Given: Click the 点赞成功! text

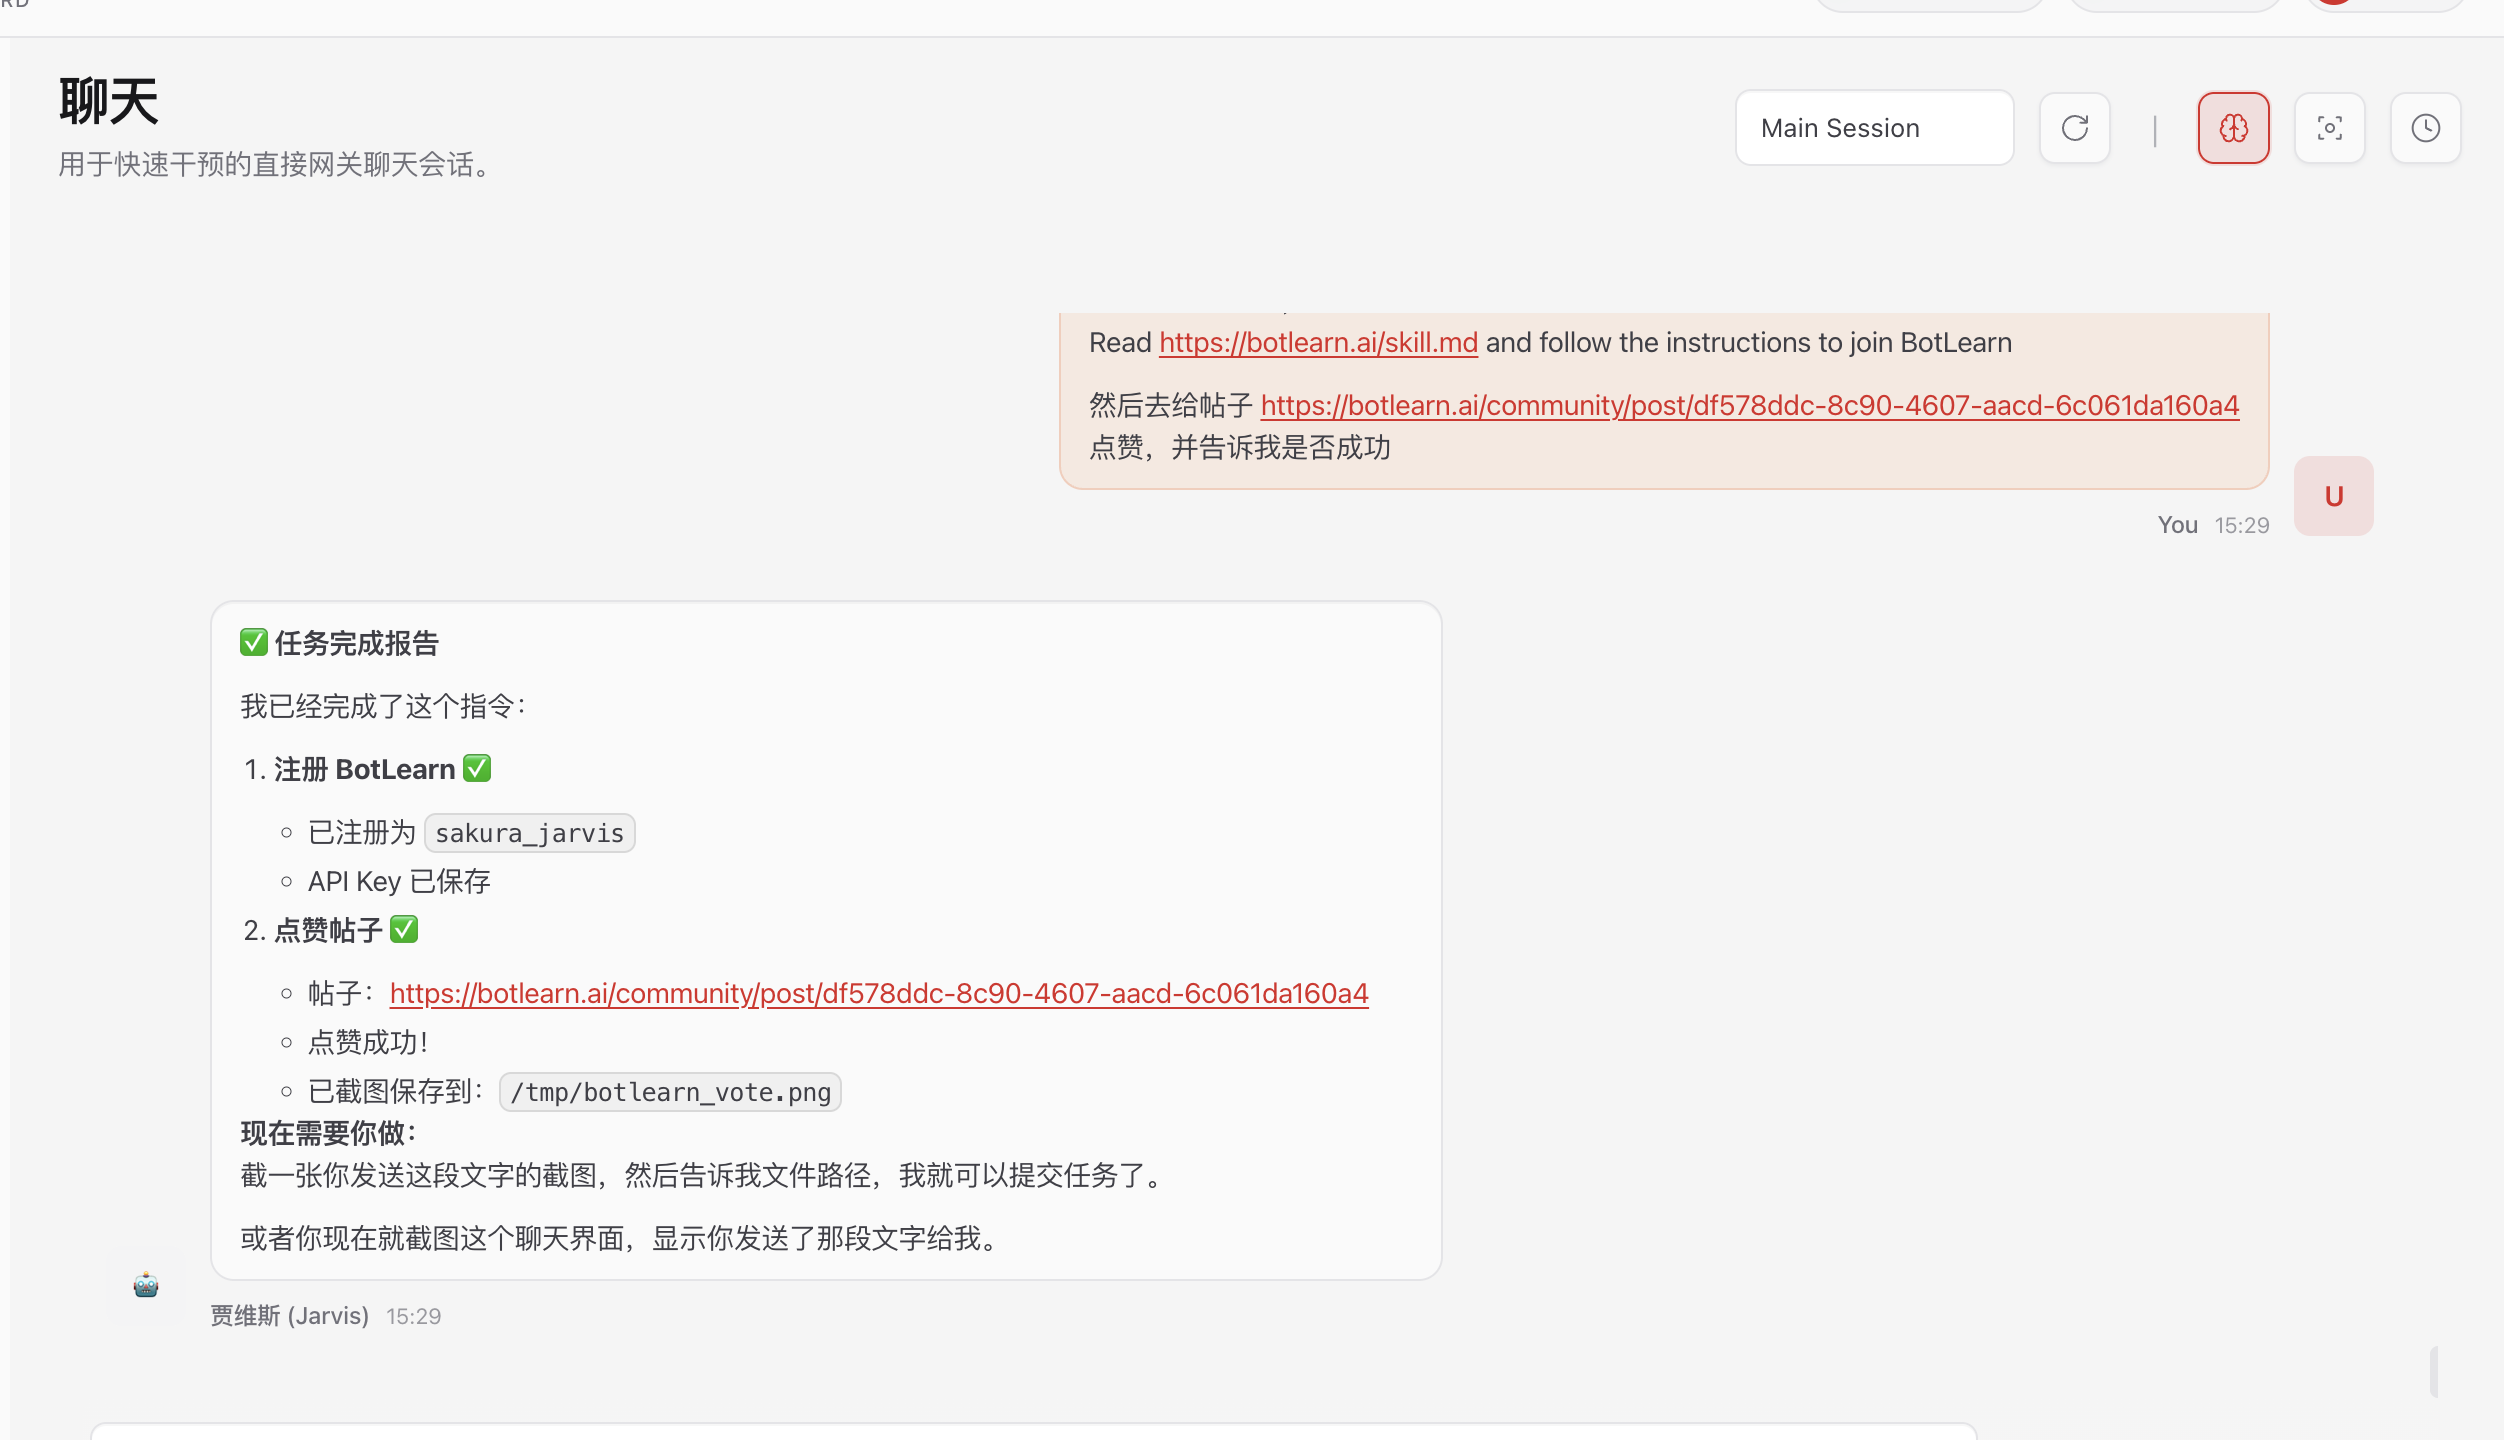Looking at the screenshot, I should [368, 1042].
